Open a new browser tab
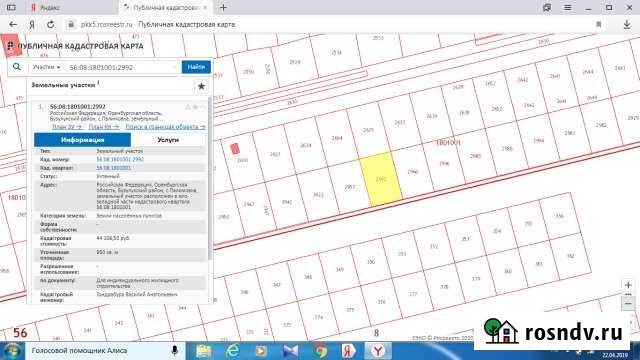The image size is (640, 360). point(223,7)
